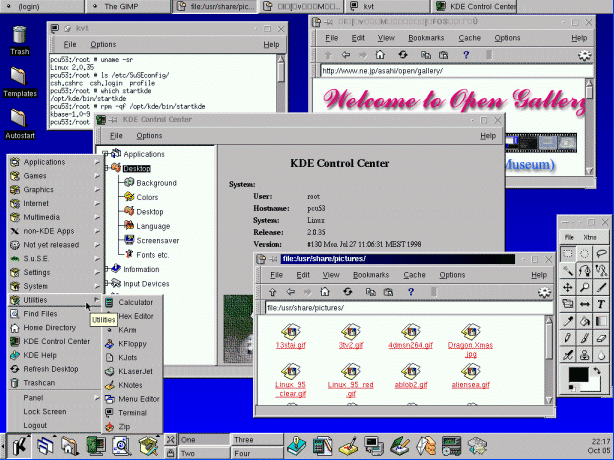Select the Bezier paths tool in GIMP
Image resolution: width=614 pixels, height=460 pixels.
click(584, 271)
